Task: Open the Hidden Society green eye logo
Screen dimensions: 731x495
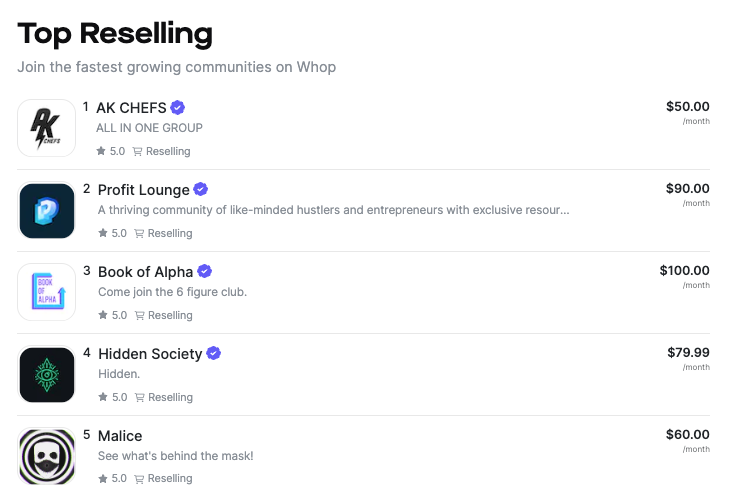Action: point(47,374)
